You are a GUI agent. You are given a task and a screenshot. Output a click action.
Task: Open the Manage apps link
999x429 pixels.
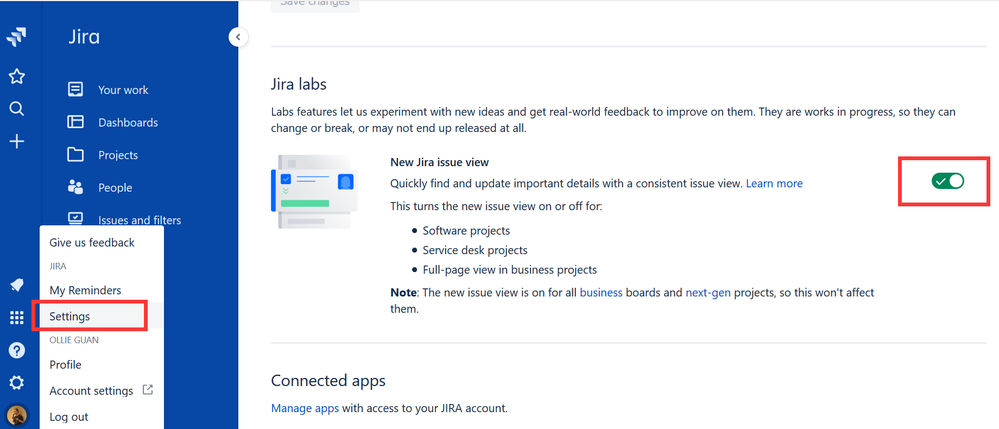[305, 408]
